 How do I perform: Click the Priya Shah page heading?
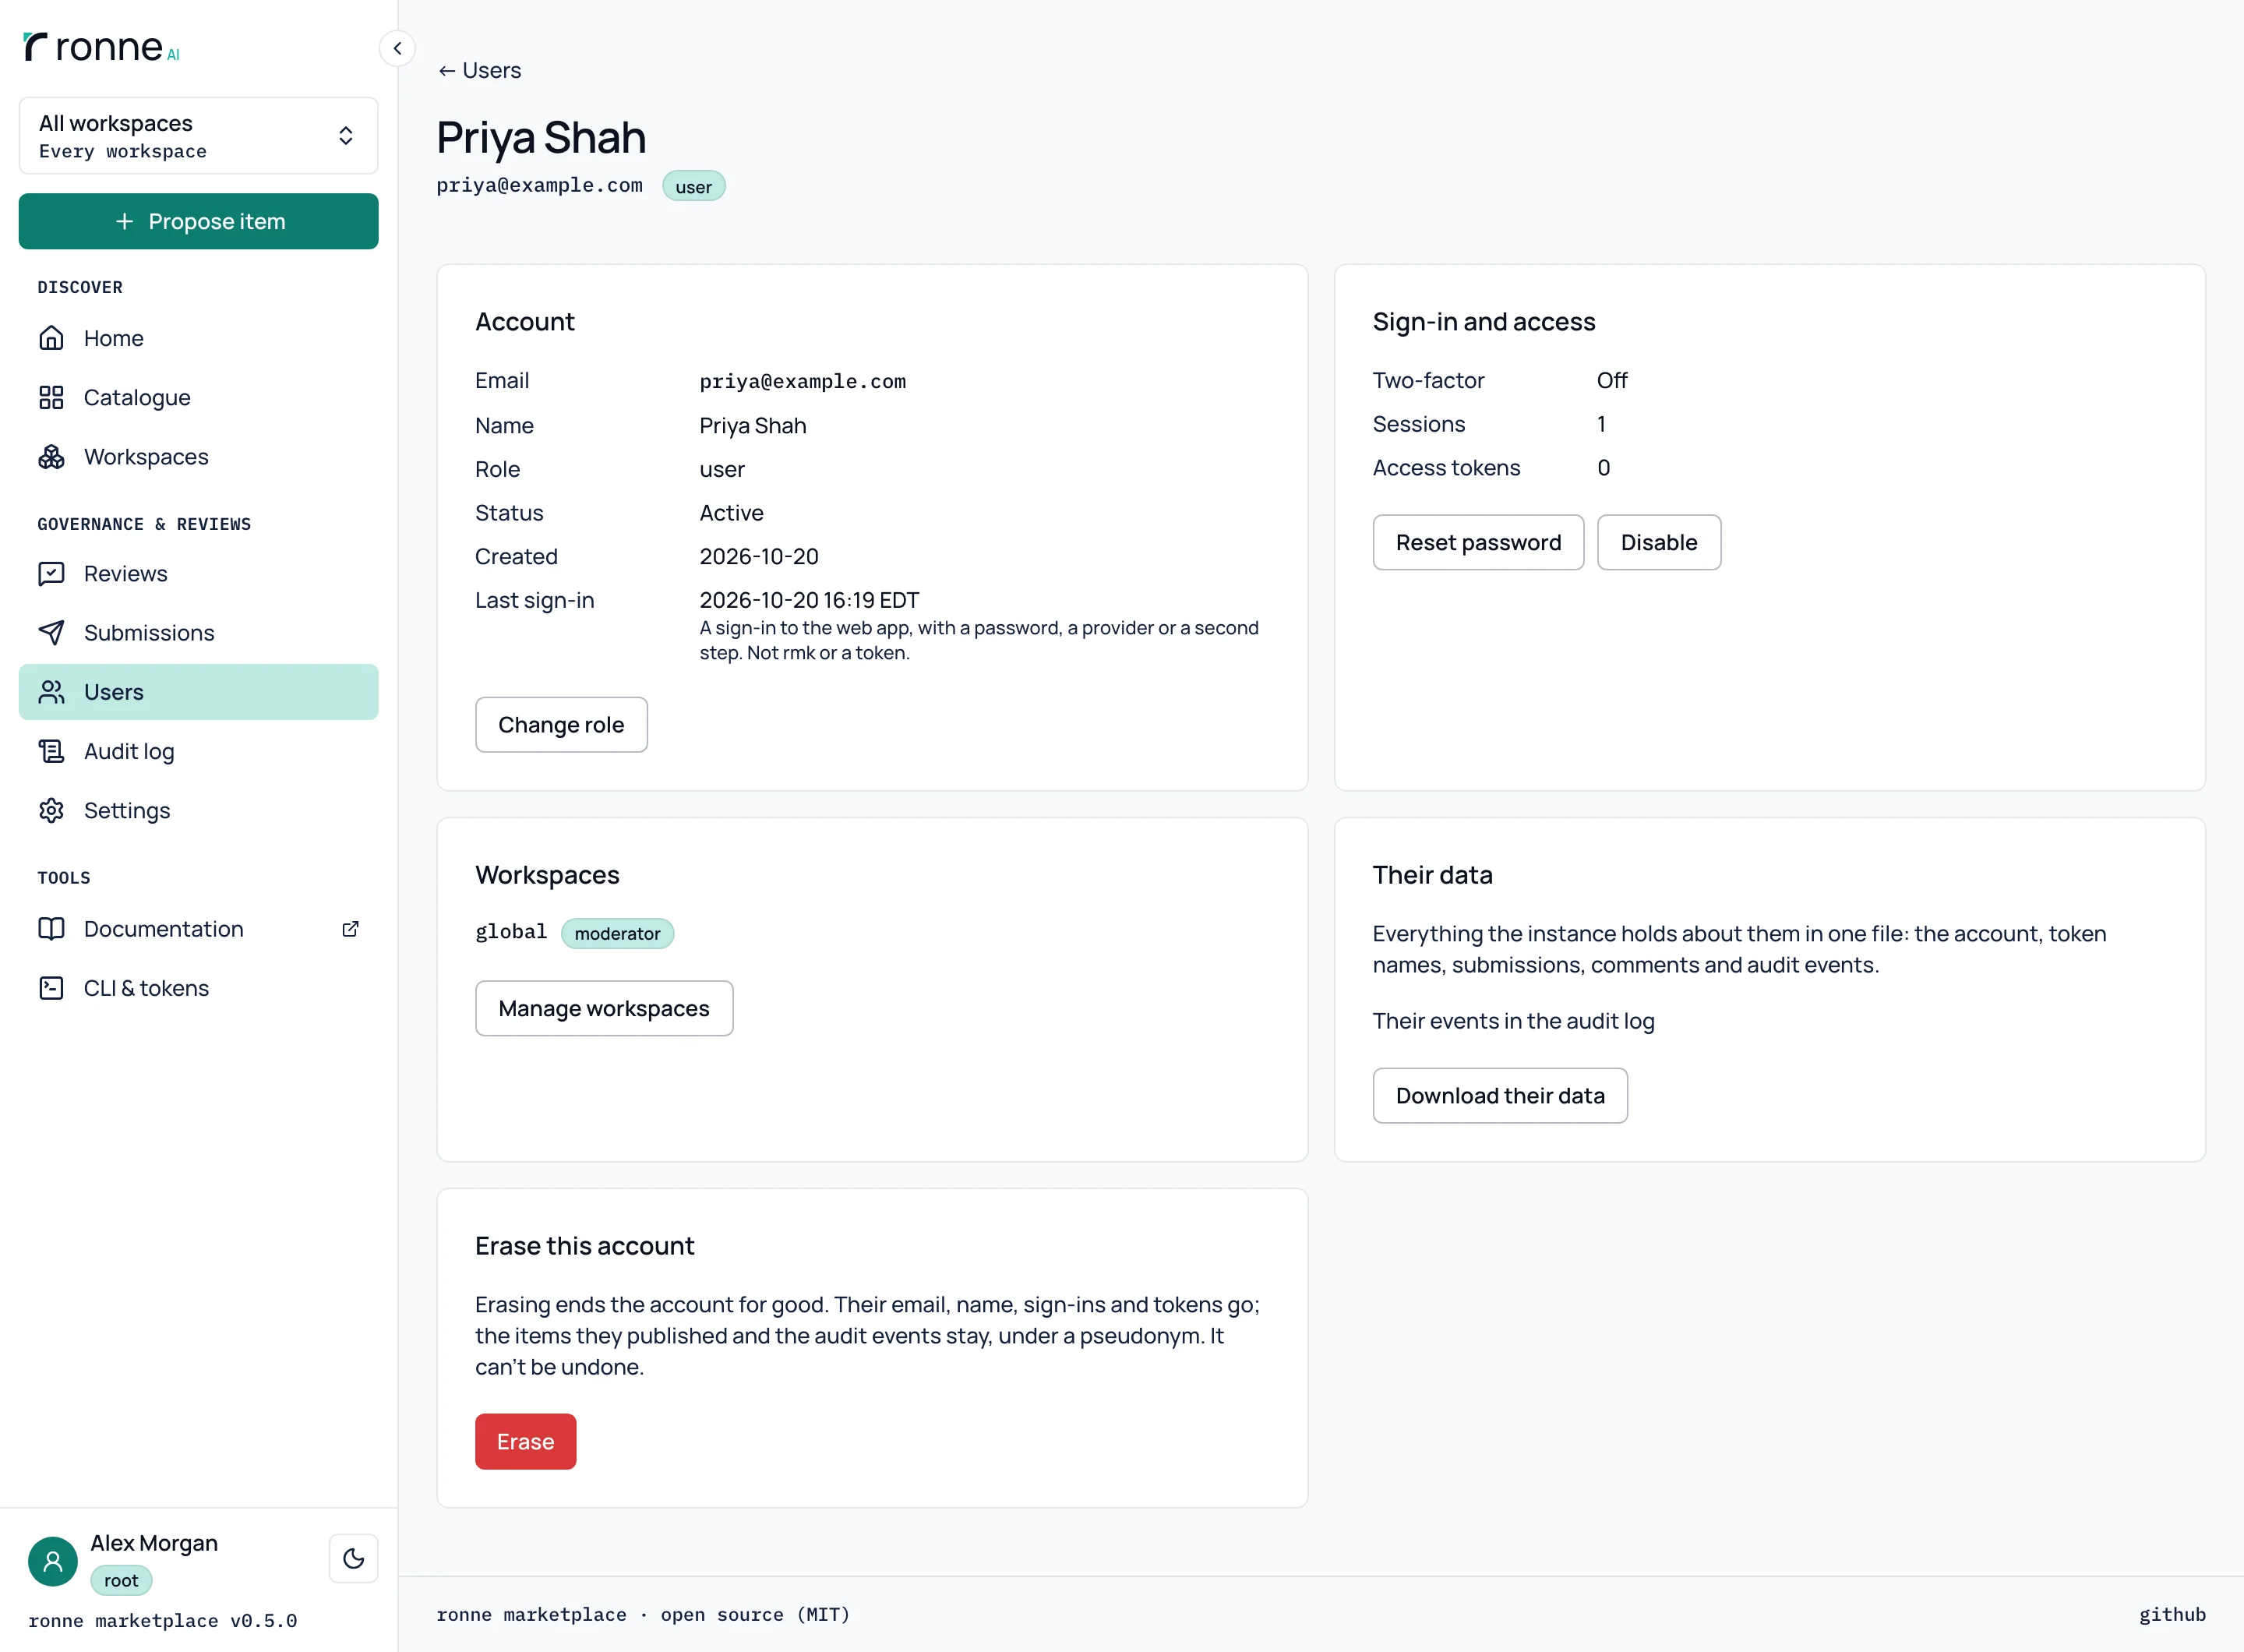click(541, 137)
